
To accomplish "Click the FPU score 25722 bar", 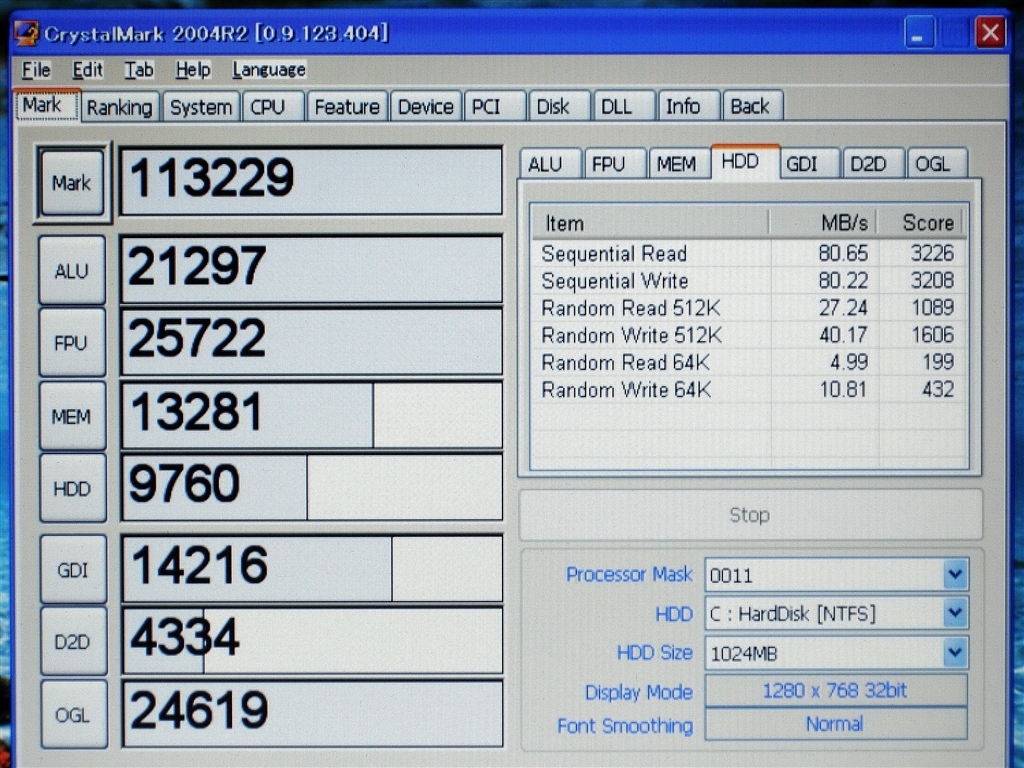I will coord(312,342).
